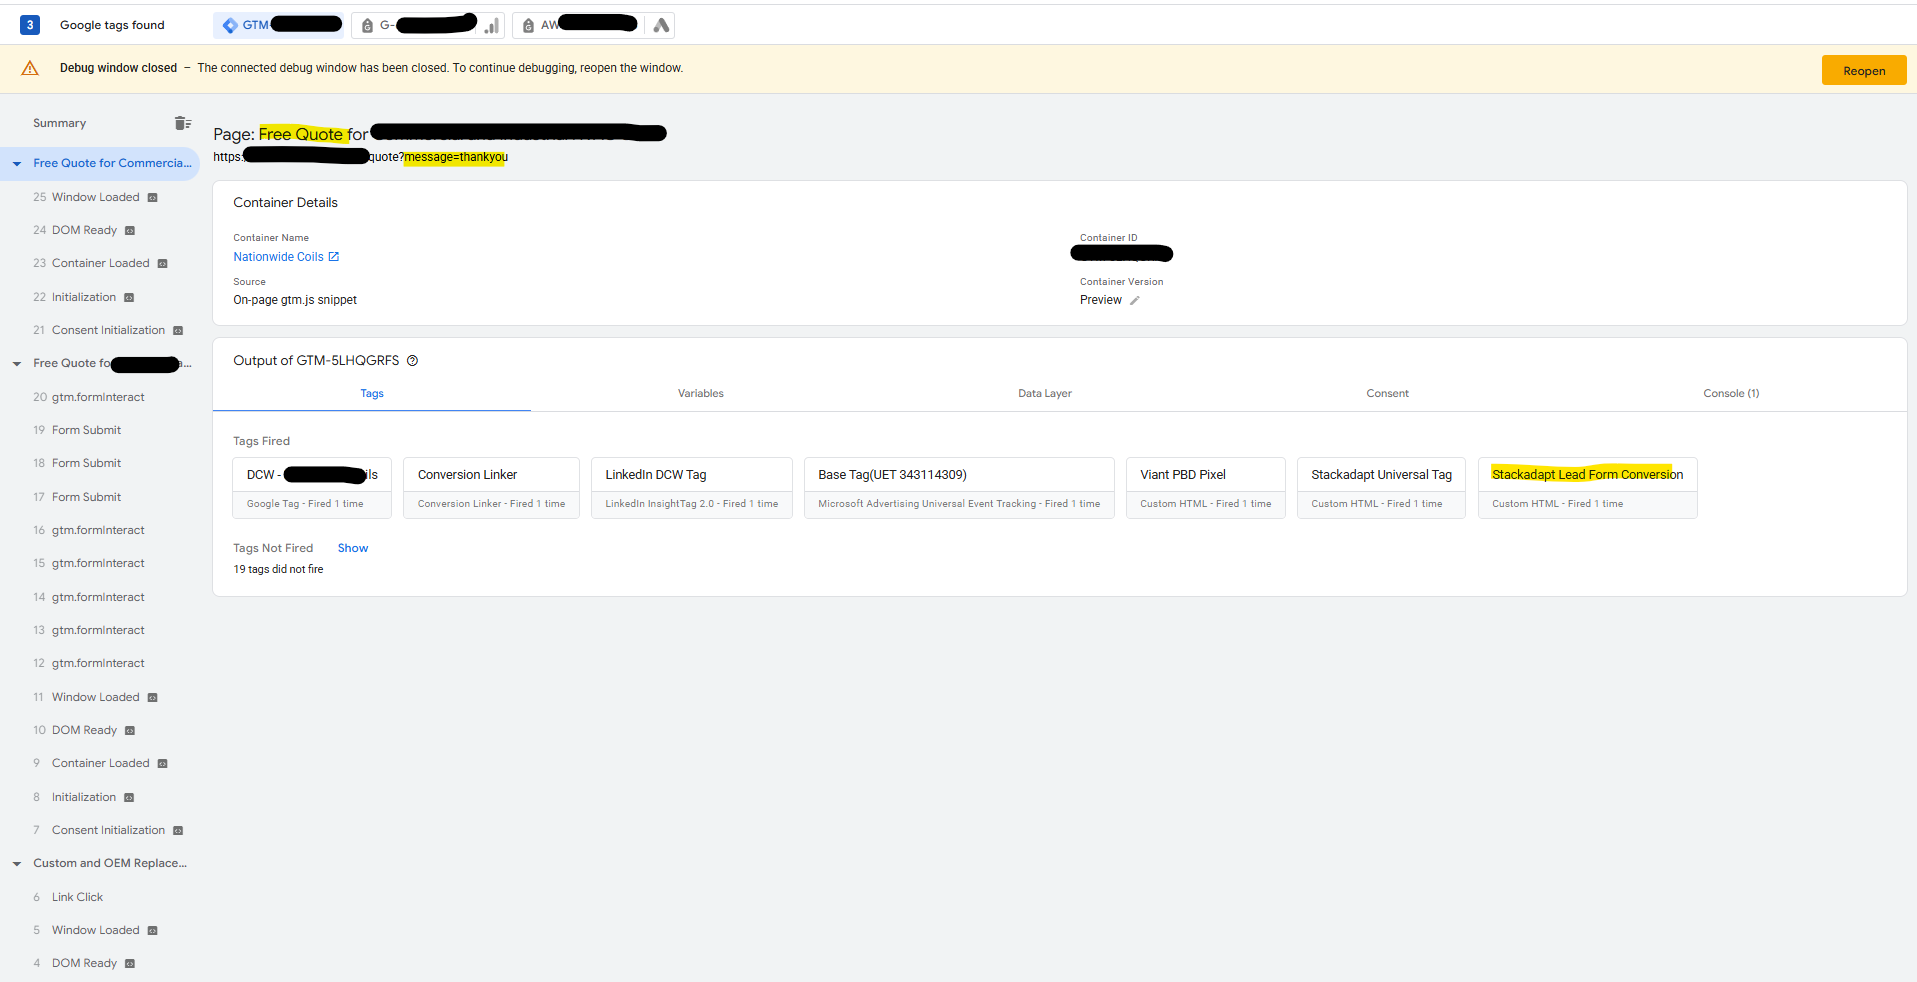Click API icon beside 11 Window Loaded
This screenshot has height=982, width=1917.
click(x=153, y=697)
